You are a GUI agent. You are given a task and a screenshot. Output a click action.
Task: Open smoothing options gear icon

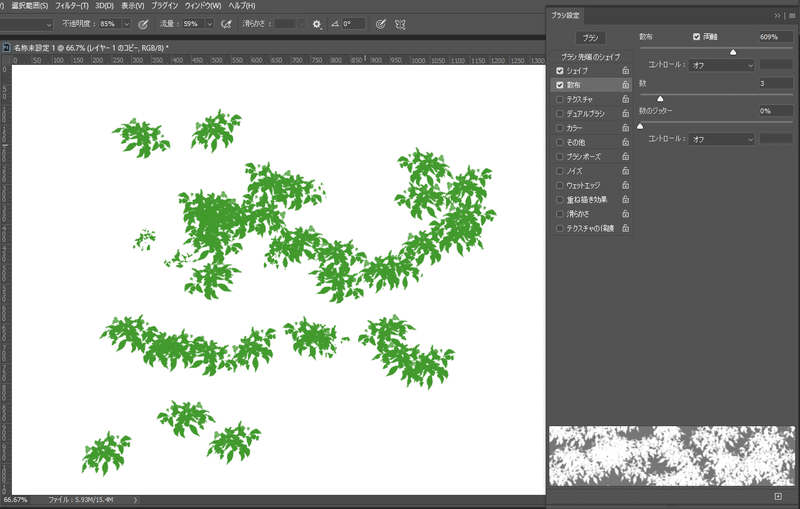pyautogui.click(x=317, y=24)
